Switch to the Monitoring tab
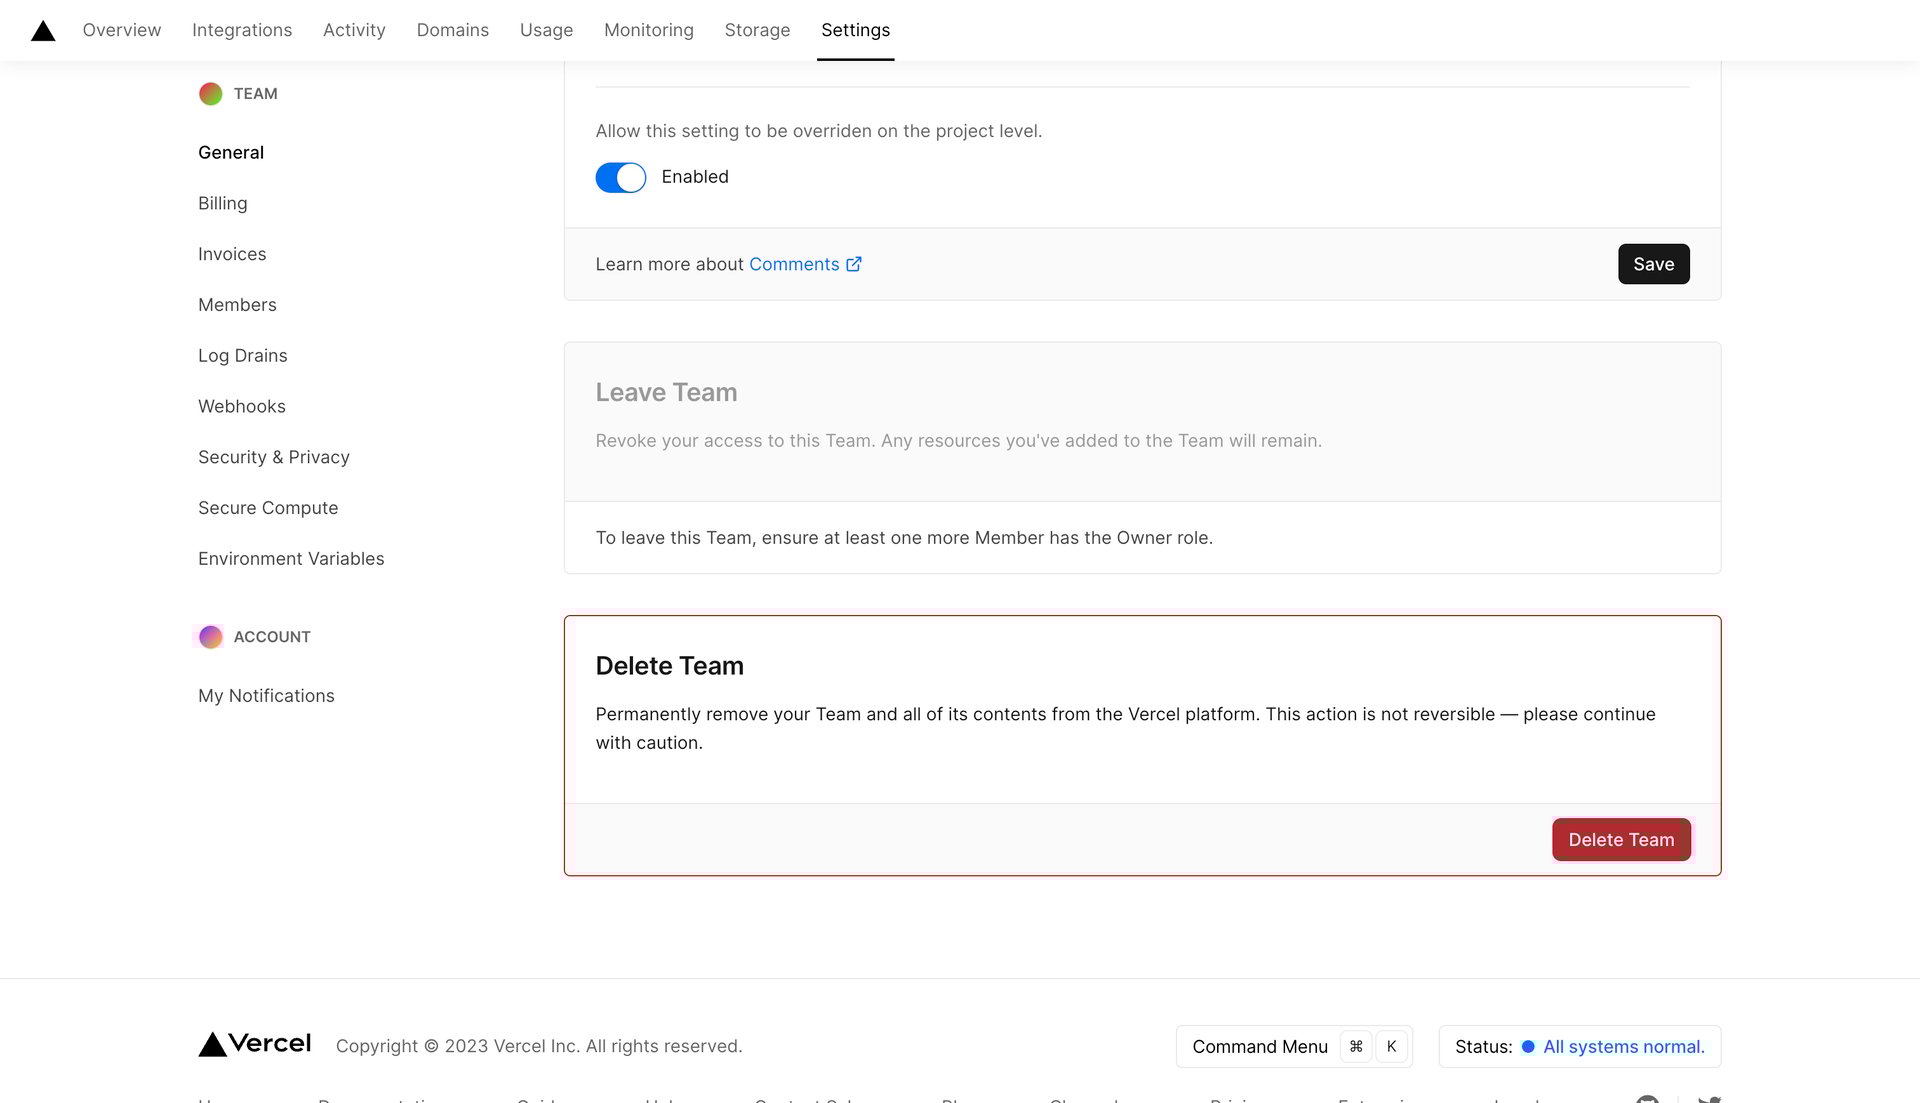Screen dimensions: 1920x1103 (x=648, y=30)
